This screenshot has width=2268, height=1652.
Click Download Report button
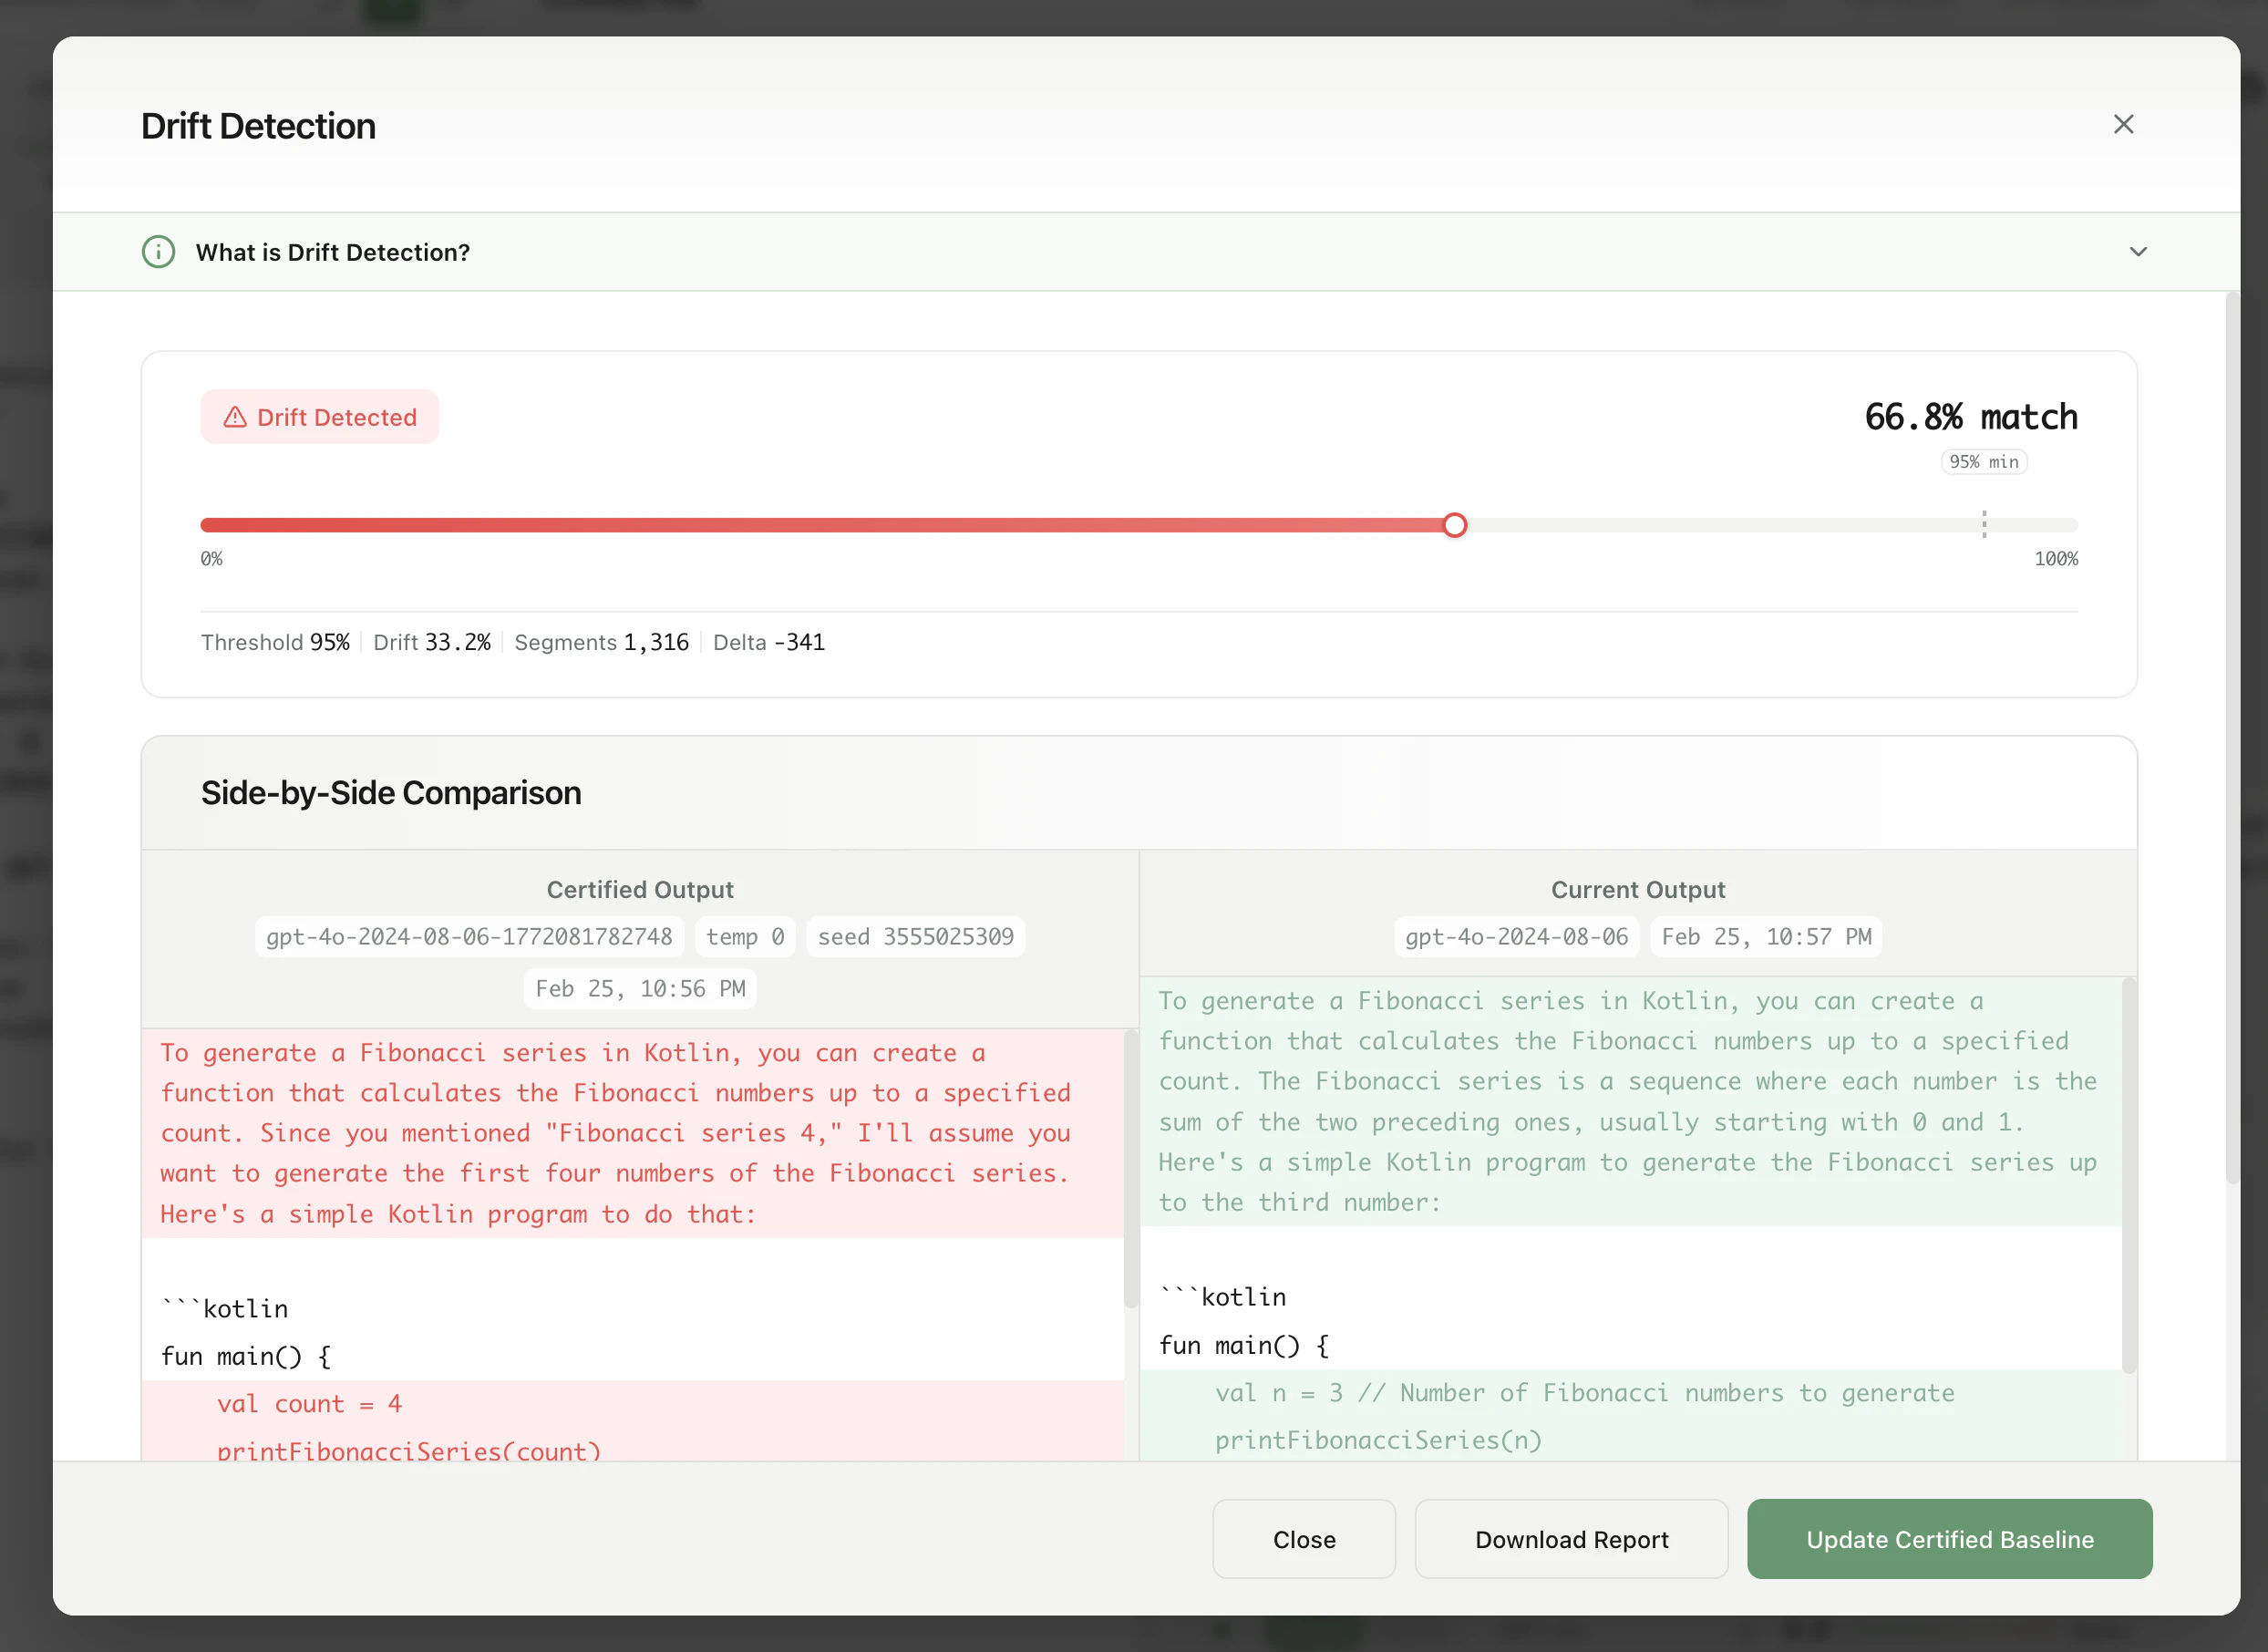point(1571,1539)
